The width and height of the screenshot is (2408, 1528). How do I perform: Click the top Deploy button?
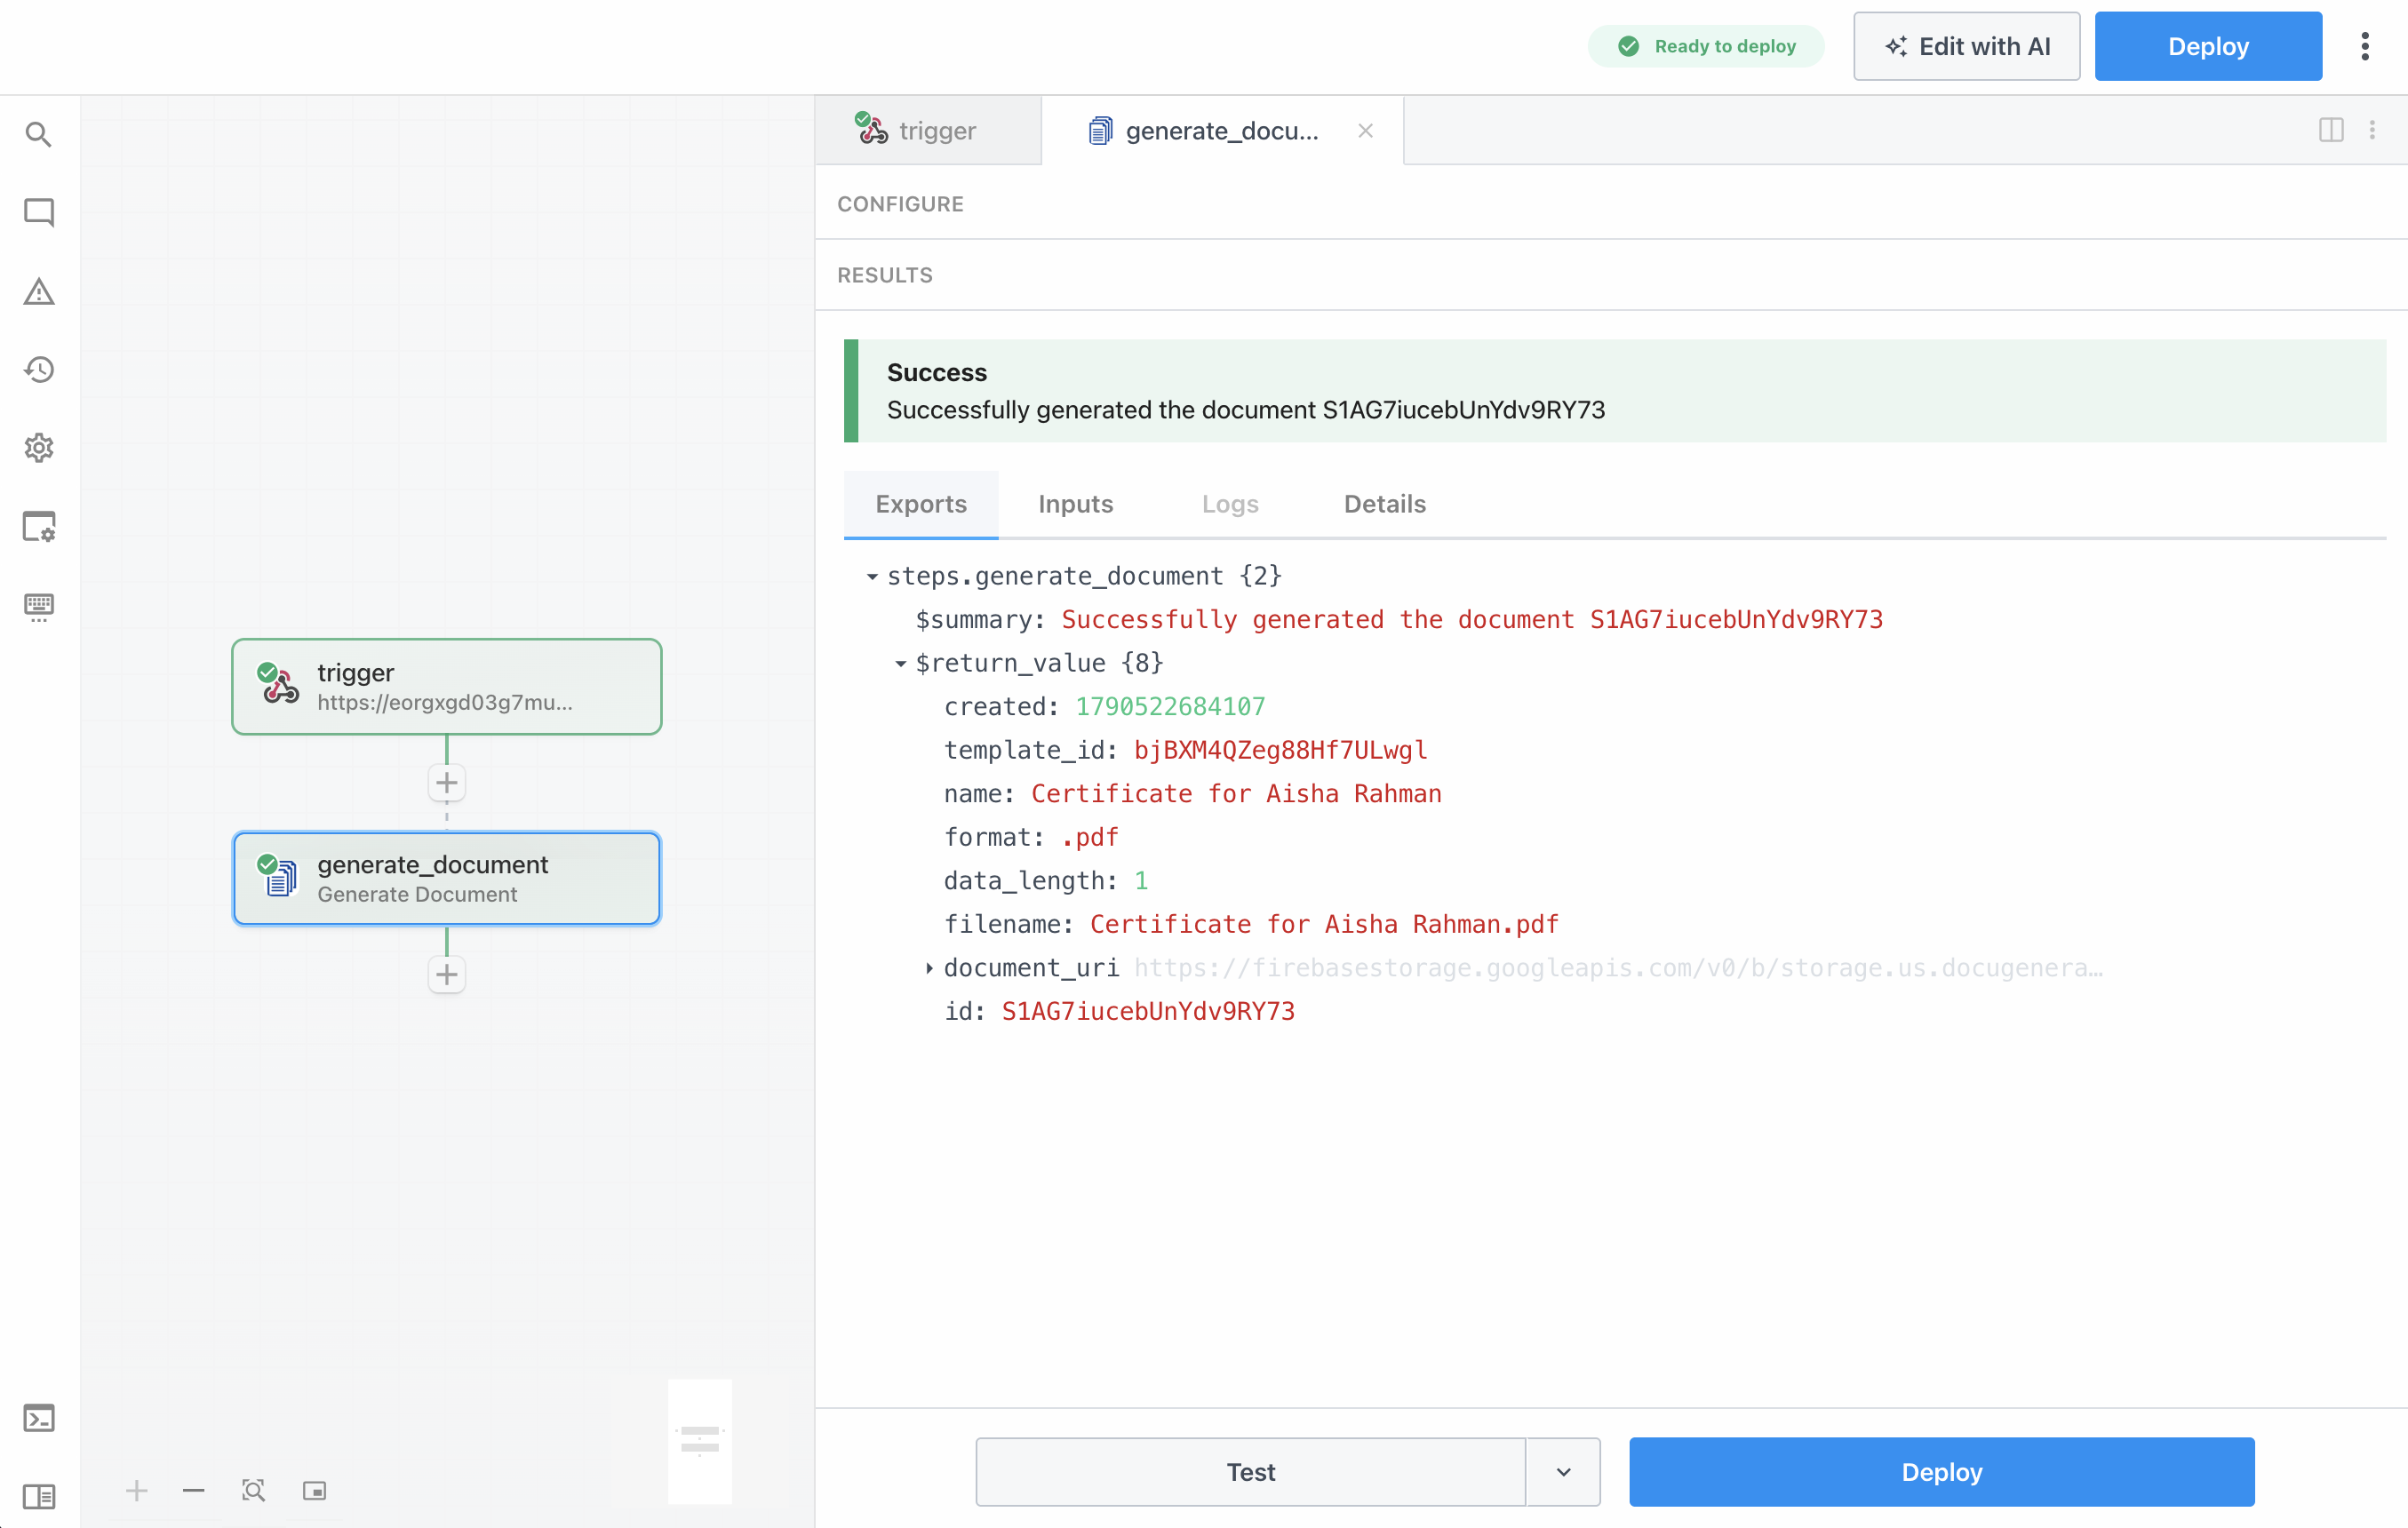[x=2208, y=46]
